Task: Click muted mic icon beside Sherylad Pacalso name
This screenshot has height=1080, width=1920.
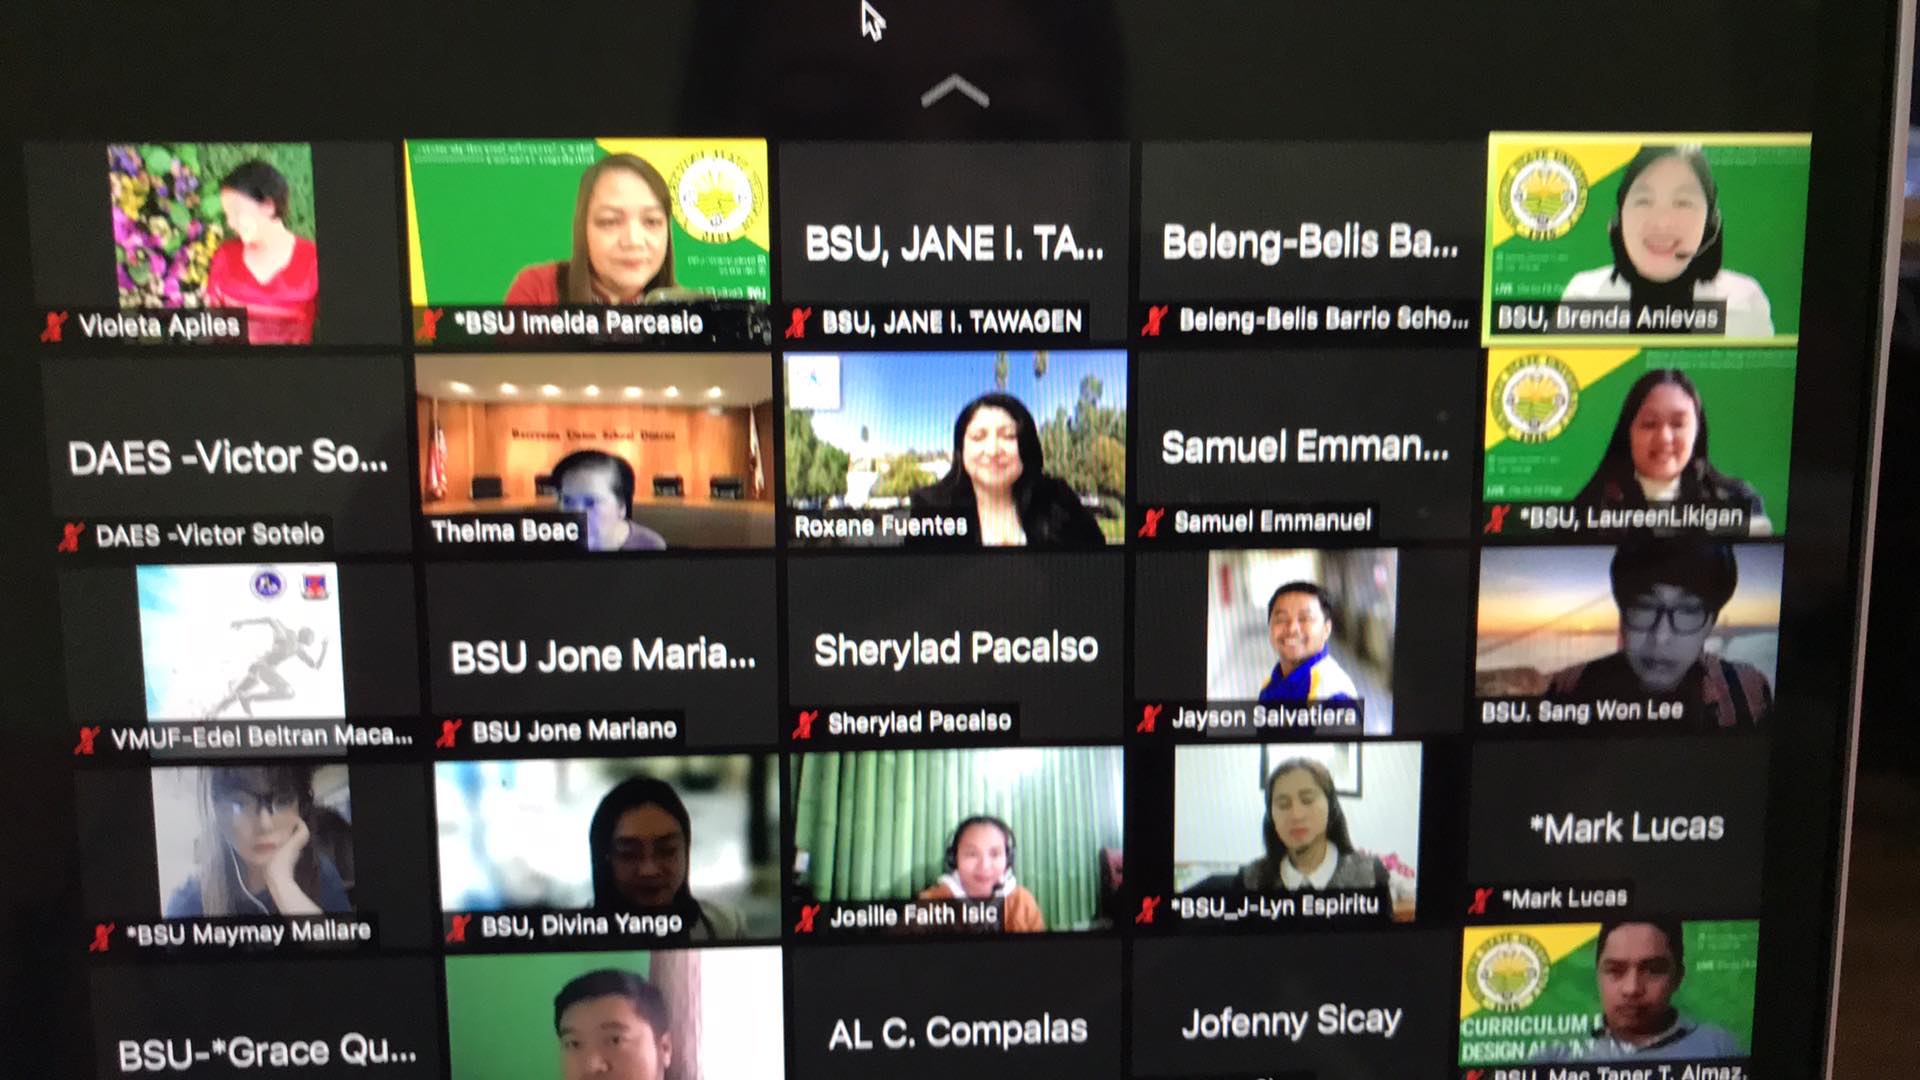Action: click(x=805, y=724)
